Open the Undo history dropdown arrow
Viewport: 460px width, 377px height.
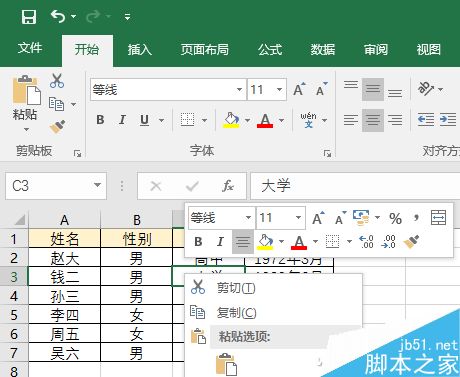73,16
